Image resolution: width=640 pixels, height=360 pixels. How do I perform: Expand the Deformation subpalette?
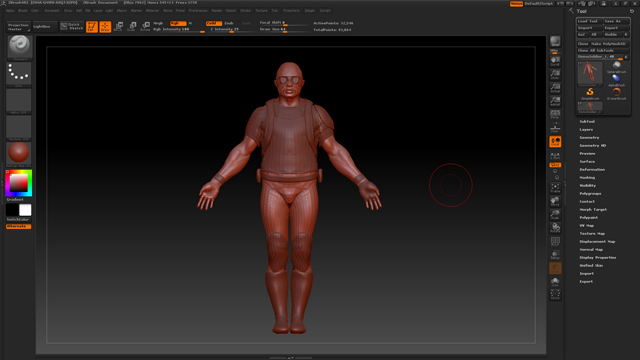coord(592,169)
